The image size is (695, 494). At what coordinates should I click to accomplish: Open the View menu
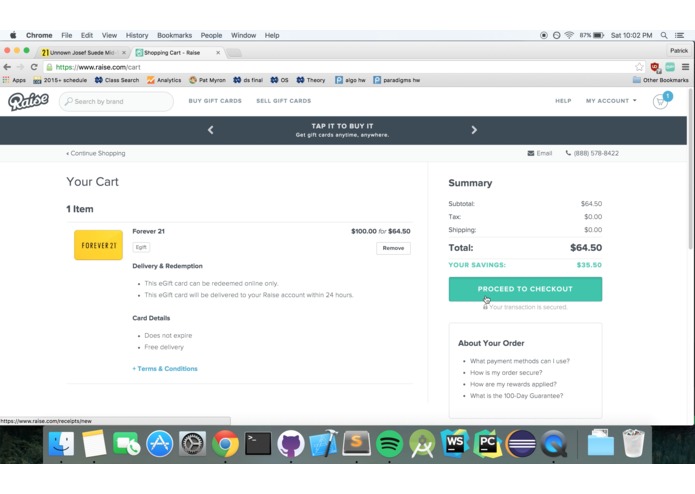[x=109, y=35]
